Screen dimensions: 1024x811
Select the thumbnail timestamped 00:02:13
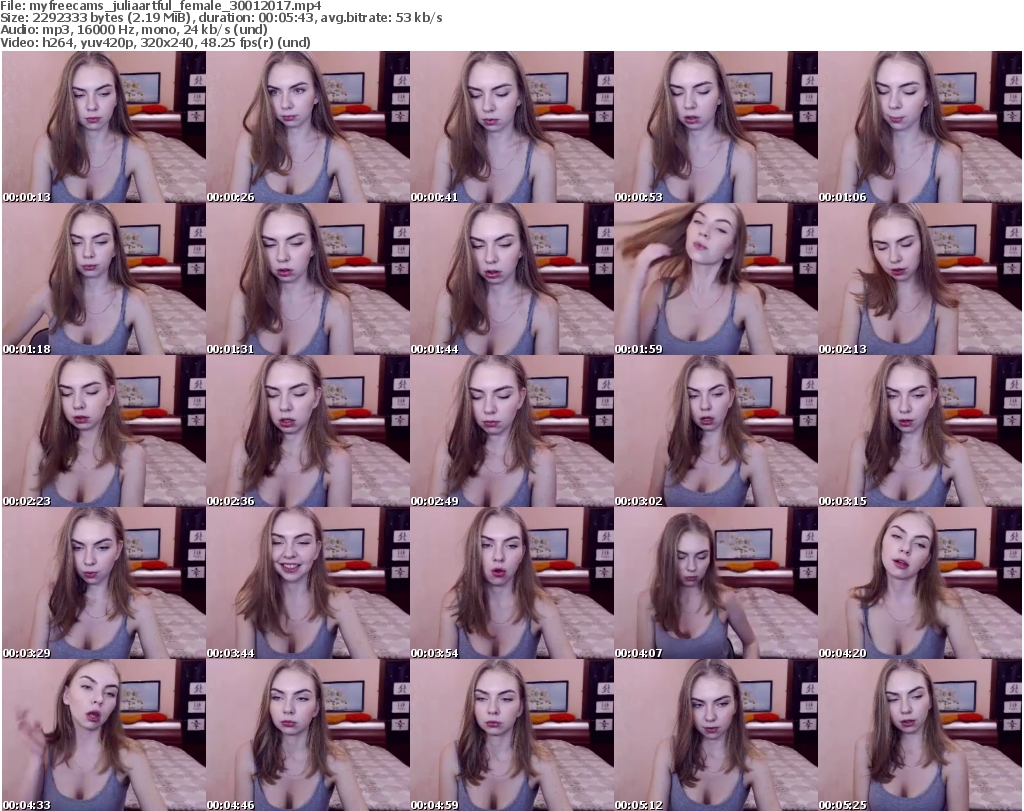(x=920, y=279)
